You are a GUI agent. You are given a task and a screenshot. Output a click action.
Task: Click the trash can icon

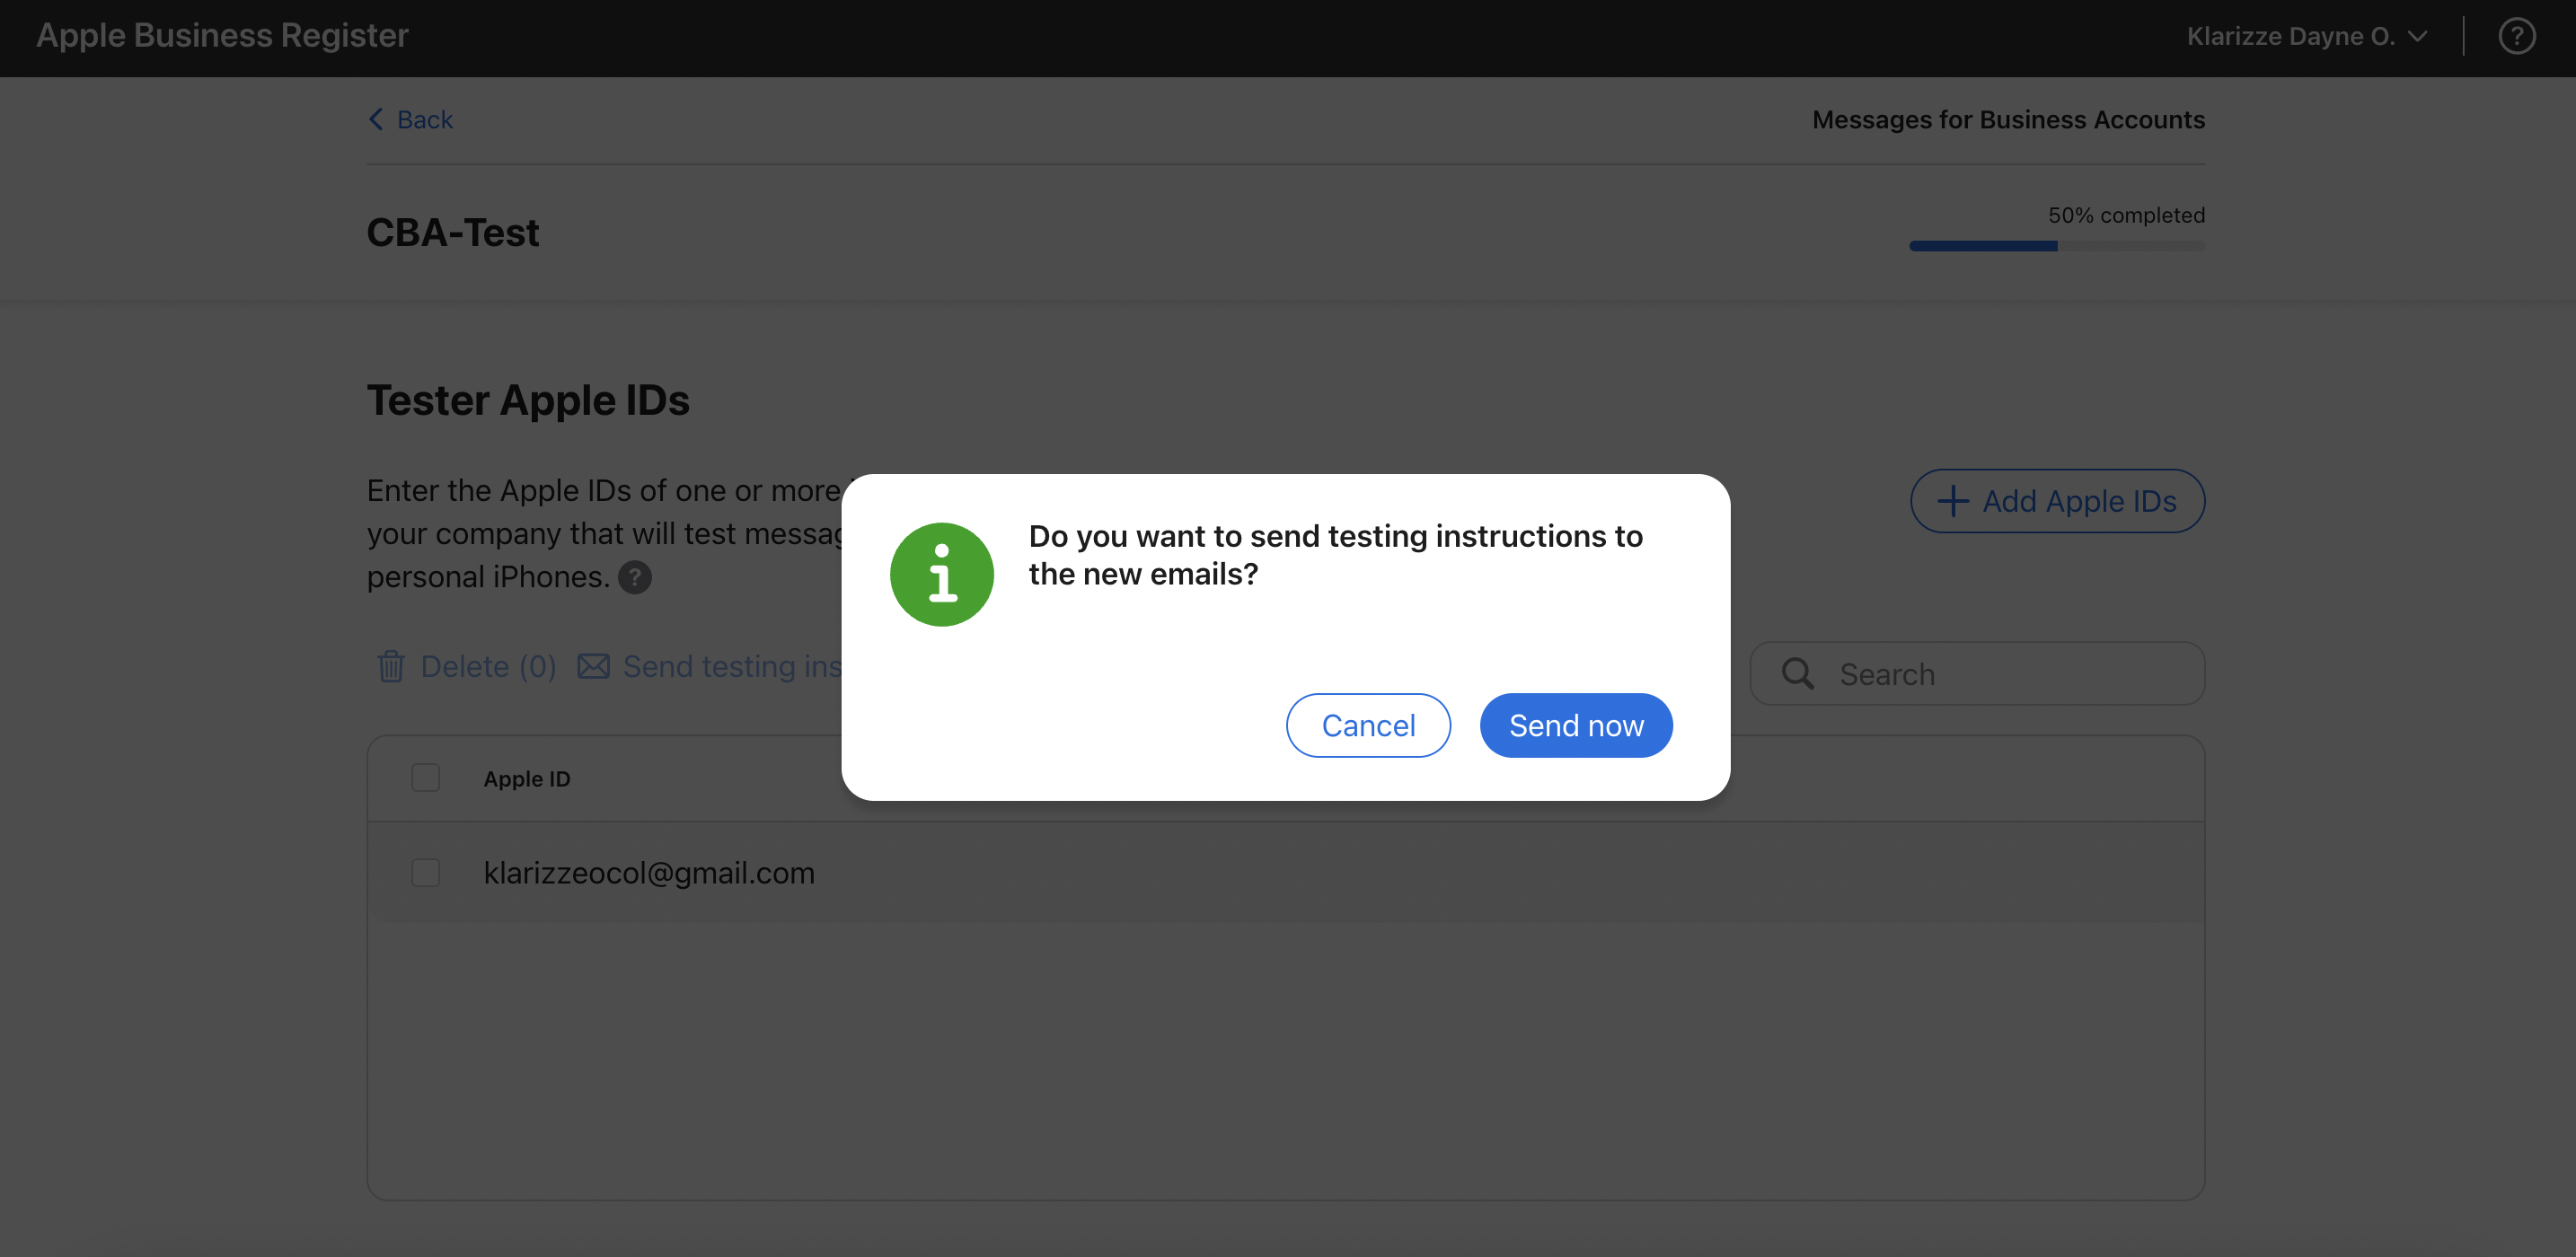coord(390,666)
